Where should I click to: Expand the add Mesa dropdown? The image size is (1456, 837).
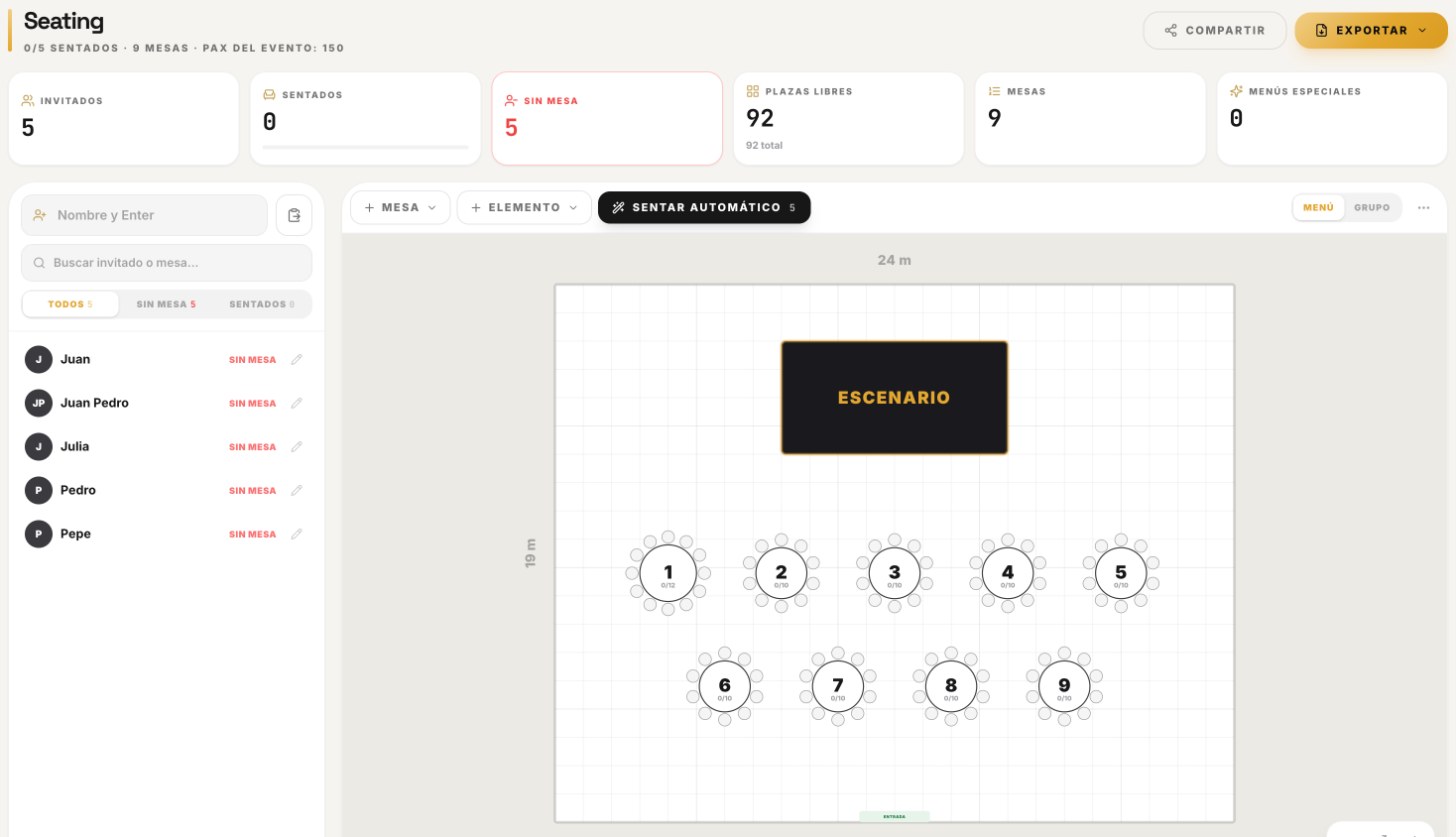[400, 208]
